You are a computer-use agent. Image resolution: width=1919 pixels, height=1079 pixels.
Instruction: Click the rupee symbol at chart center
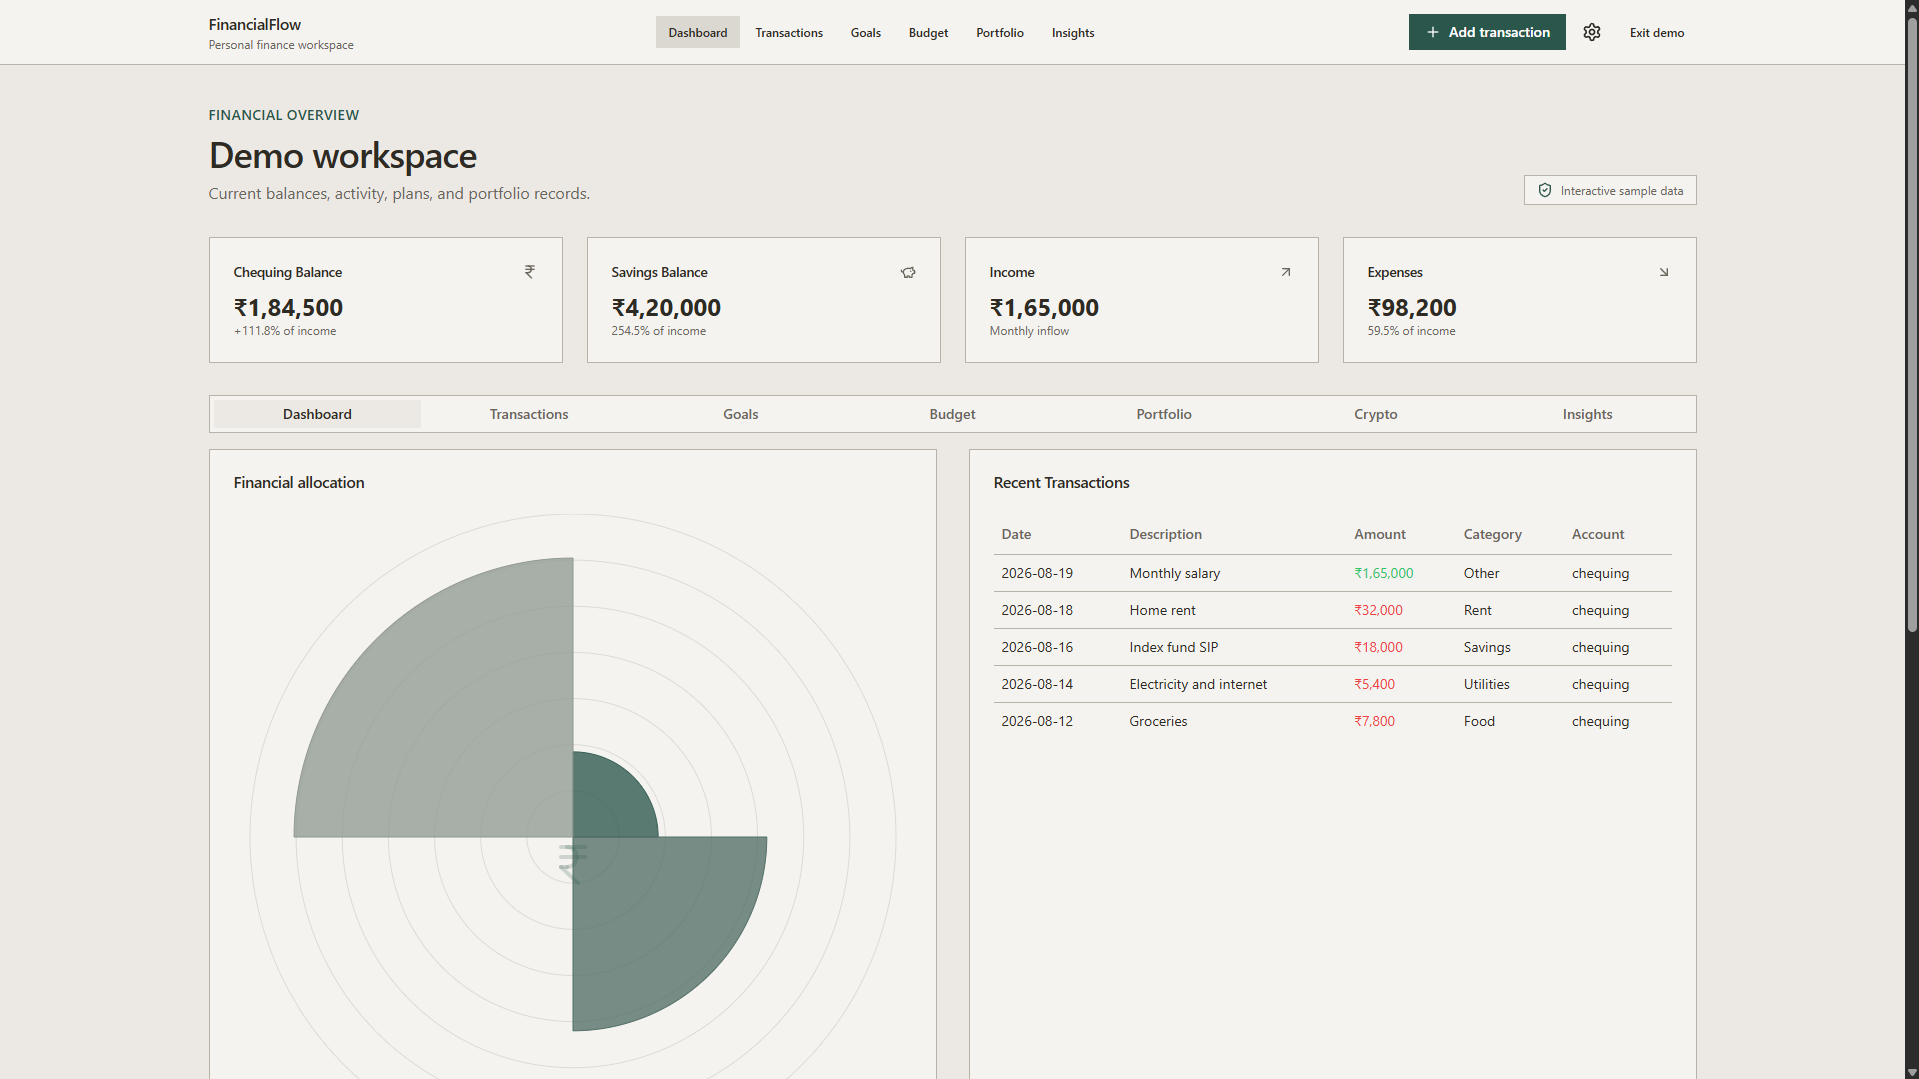(572, 862)
